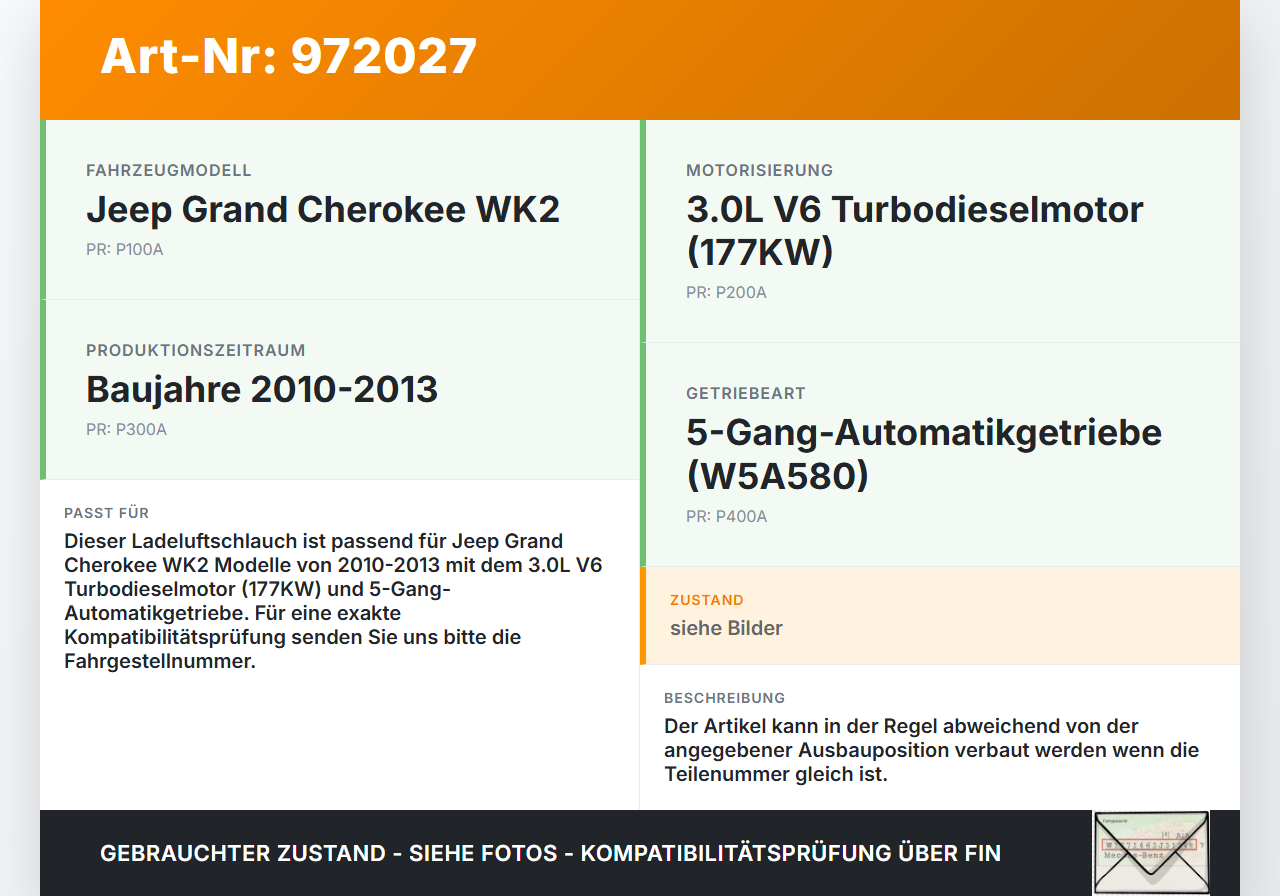The image size is (1280, 896).
Task: Select the PR: P100A code
Action: pos(124,248)
